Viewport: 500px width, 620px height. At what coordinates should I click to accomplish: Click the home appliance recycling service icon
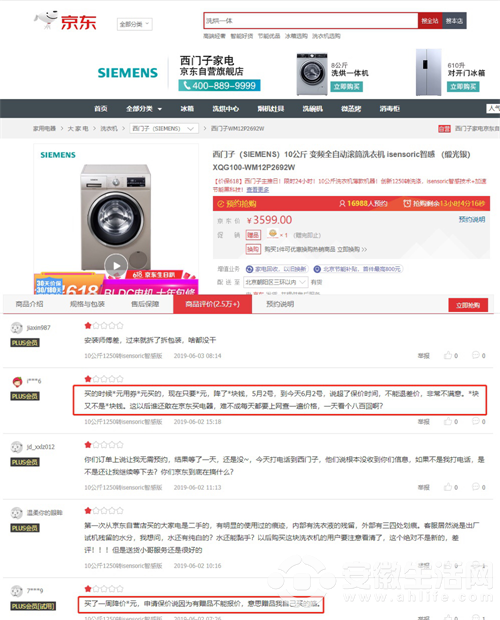tap(249, 269)
